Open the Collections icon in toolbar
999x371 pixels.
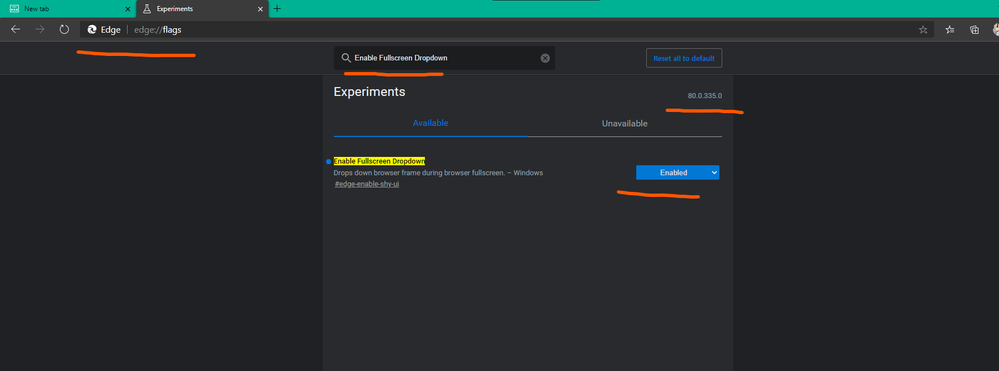[974, 29]
